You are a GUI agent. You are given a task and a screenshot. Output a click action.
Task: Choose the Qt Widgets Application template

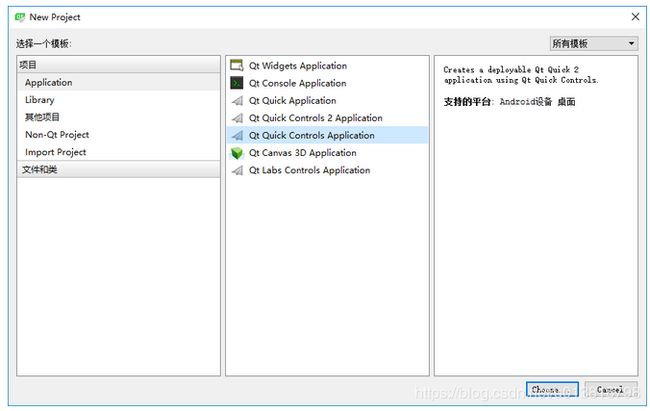click(327, 66)
